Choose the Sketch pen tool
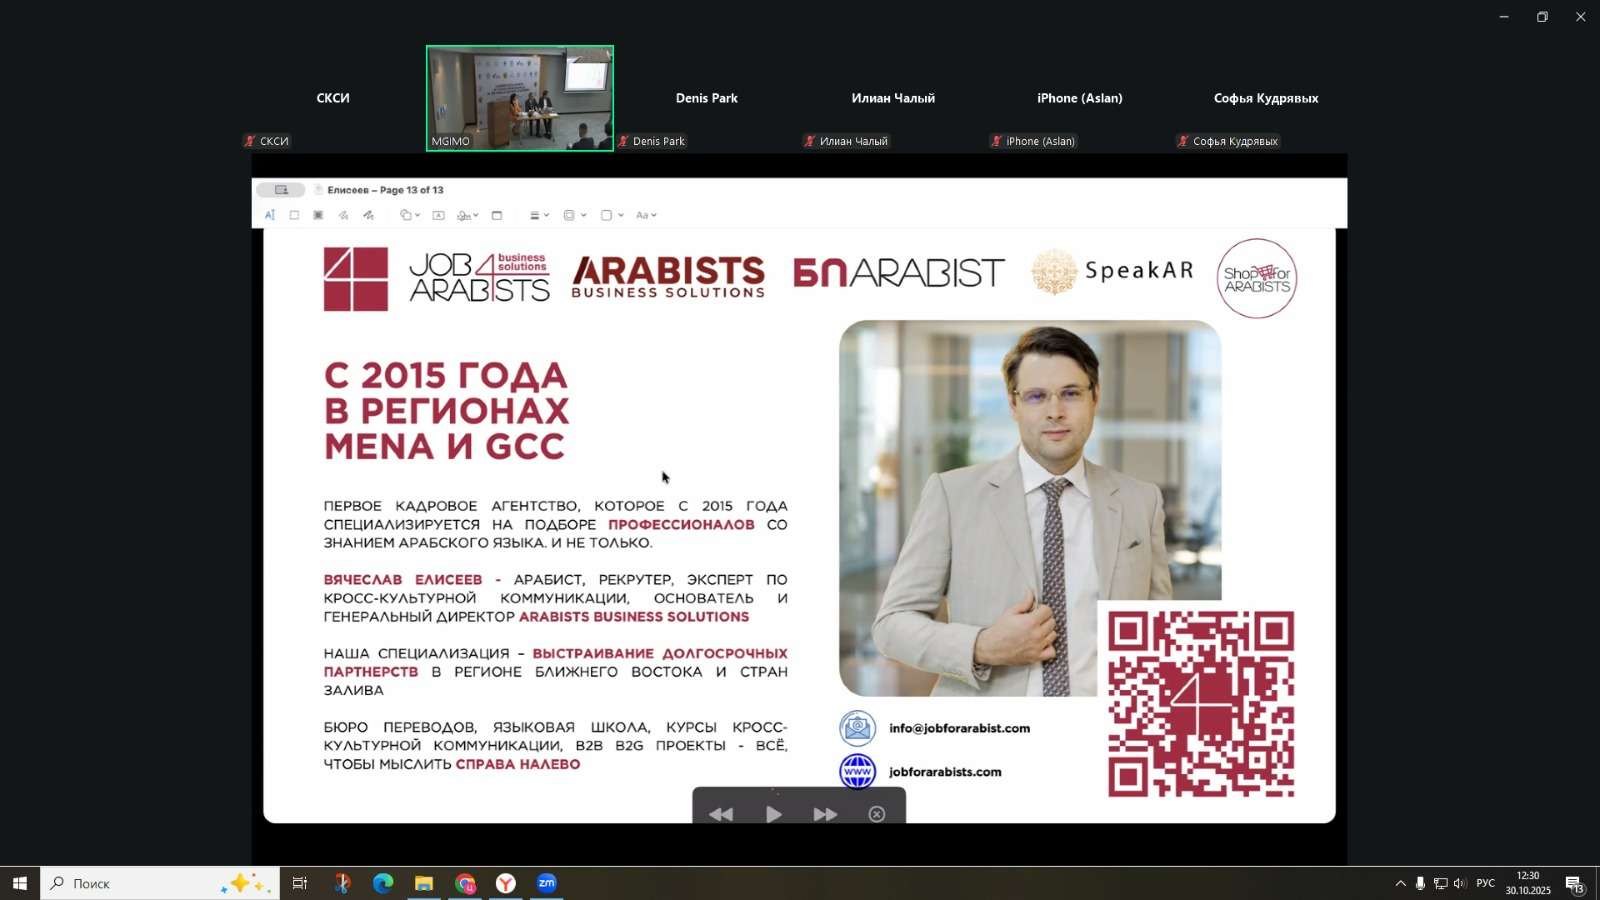The image size is (1600, 900). click(x=343, y=215)
